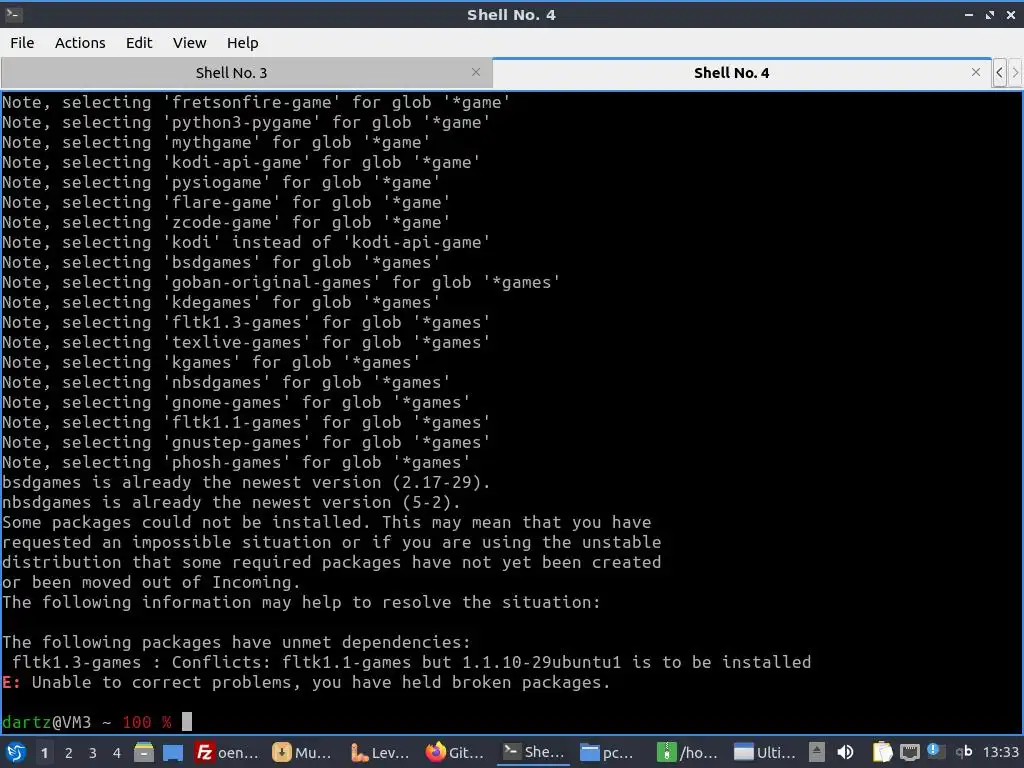Click the 'phosh-games' note line
This screenshot has height=768, width=1024.
pos(236,462)
